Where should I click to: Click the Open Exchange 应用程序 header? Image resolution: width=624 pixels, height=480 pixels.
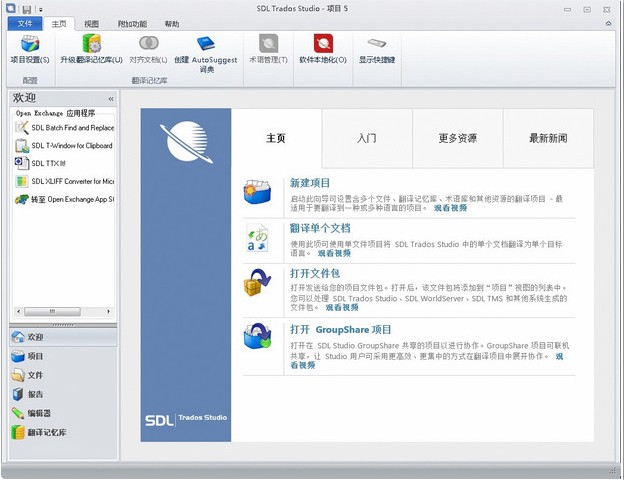tap(56, 113)
